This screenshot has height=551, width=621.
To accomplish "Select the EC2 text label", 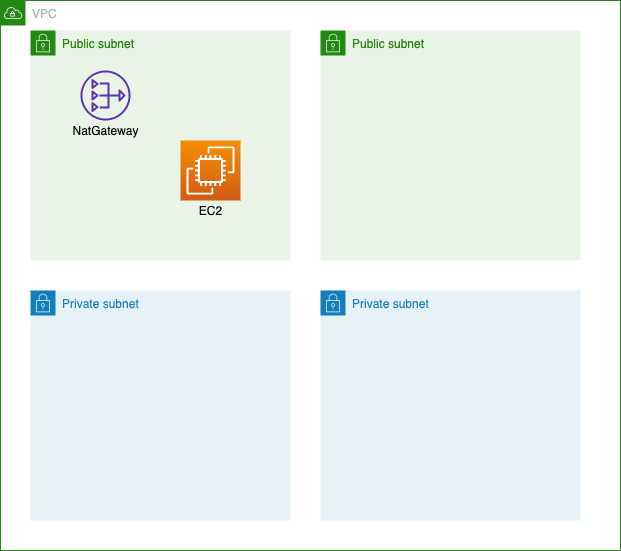I will tap(210, 211).
